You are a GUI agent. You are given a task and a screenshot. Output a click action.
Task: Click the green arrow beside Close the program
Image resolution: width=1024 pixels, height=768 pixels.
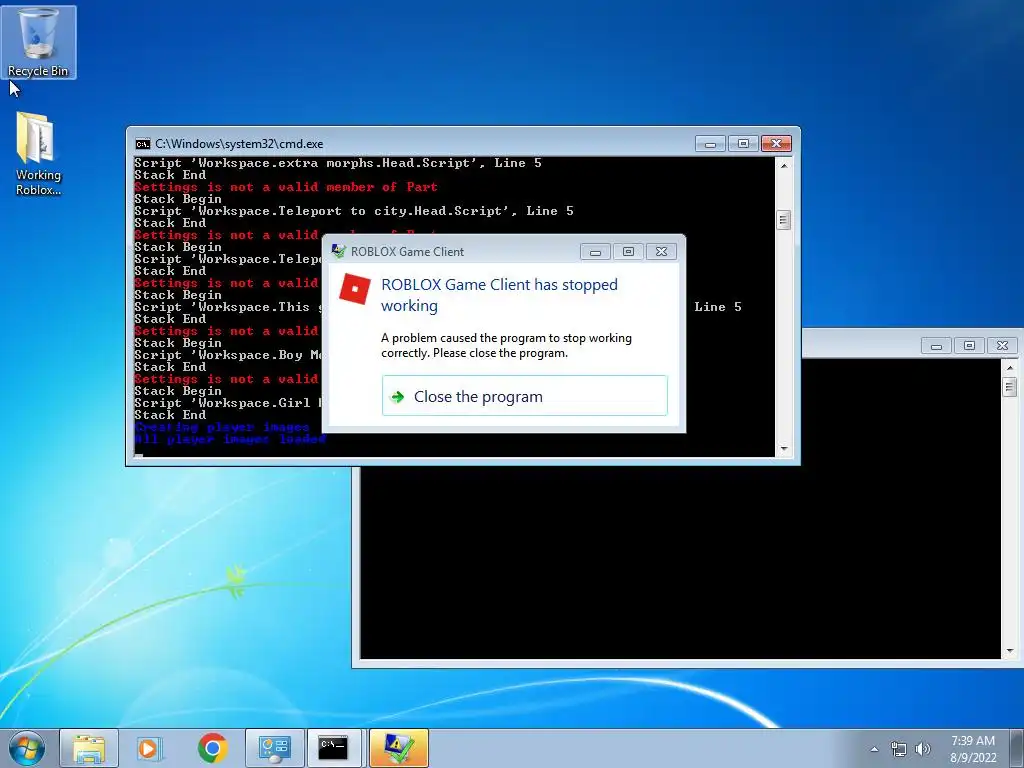(x=397, y=396)
